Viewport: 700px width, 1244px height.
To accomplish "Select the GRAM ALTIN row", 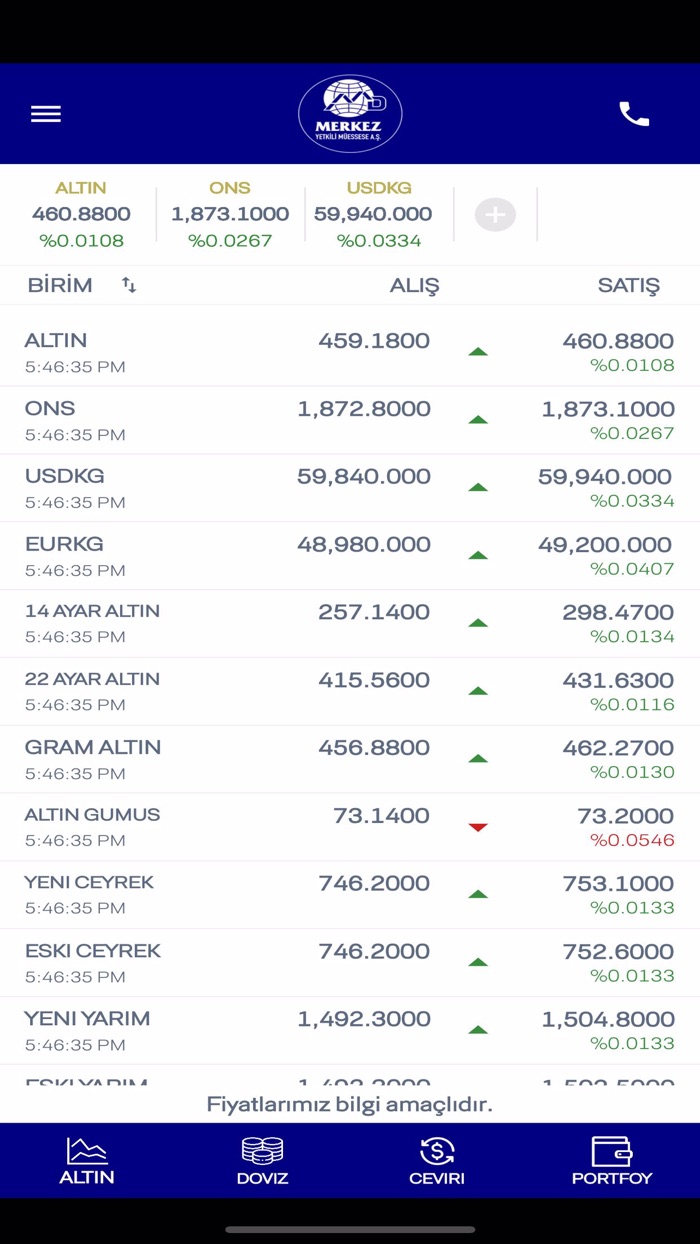I will [350, 759].
